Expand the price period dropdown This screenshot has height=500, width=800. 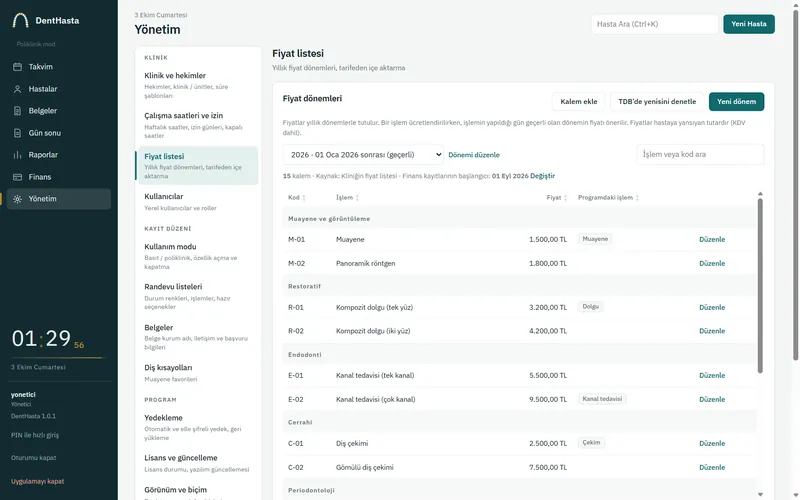pyautogui.click(x=363, y=155)
